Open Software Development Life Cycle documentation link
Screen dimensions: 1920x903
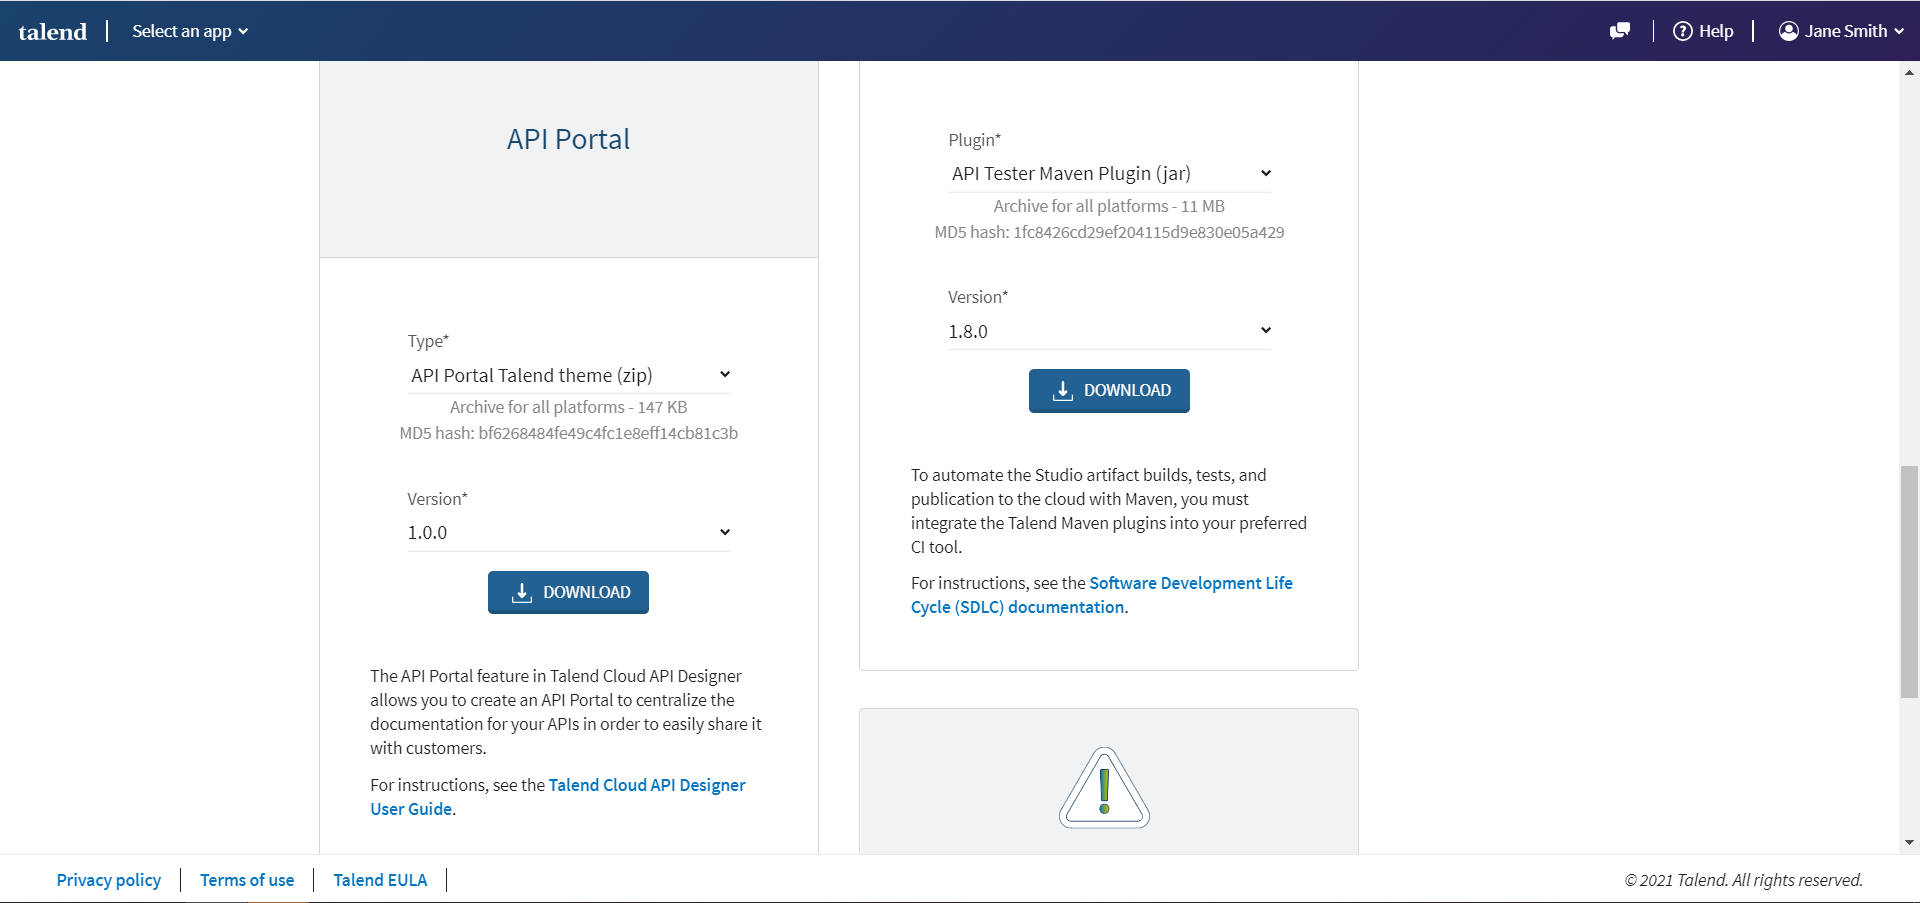[1101, 595]
